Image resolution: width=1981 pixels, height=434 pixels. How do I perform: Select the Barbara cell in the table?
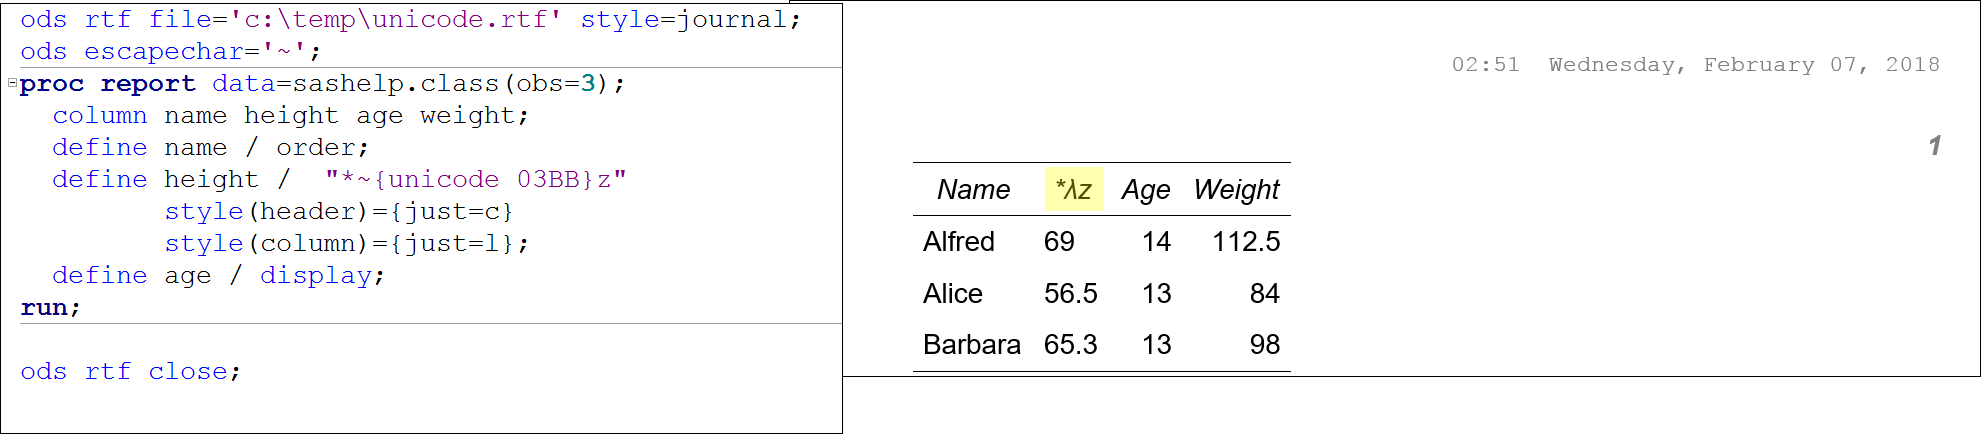pyautogui.click(x=971, y=345)
